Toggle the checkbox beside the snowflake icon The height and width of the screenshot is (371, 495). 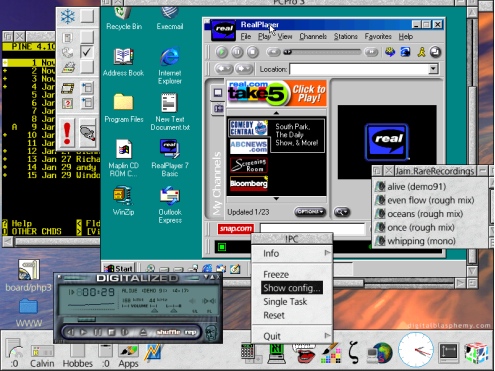(87, 16)
